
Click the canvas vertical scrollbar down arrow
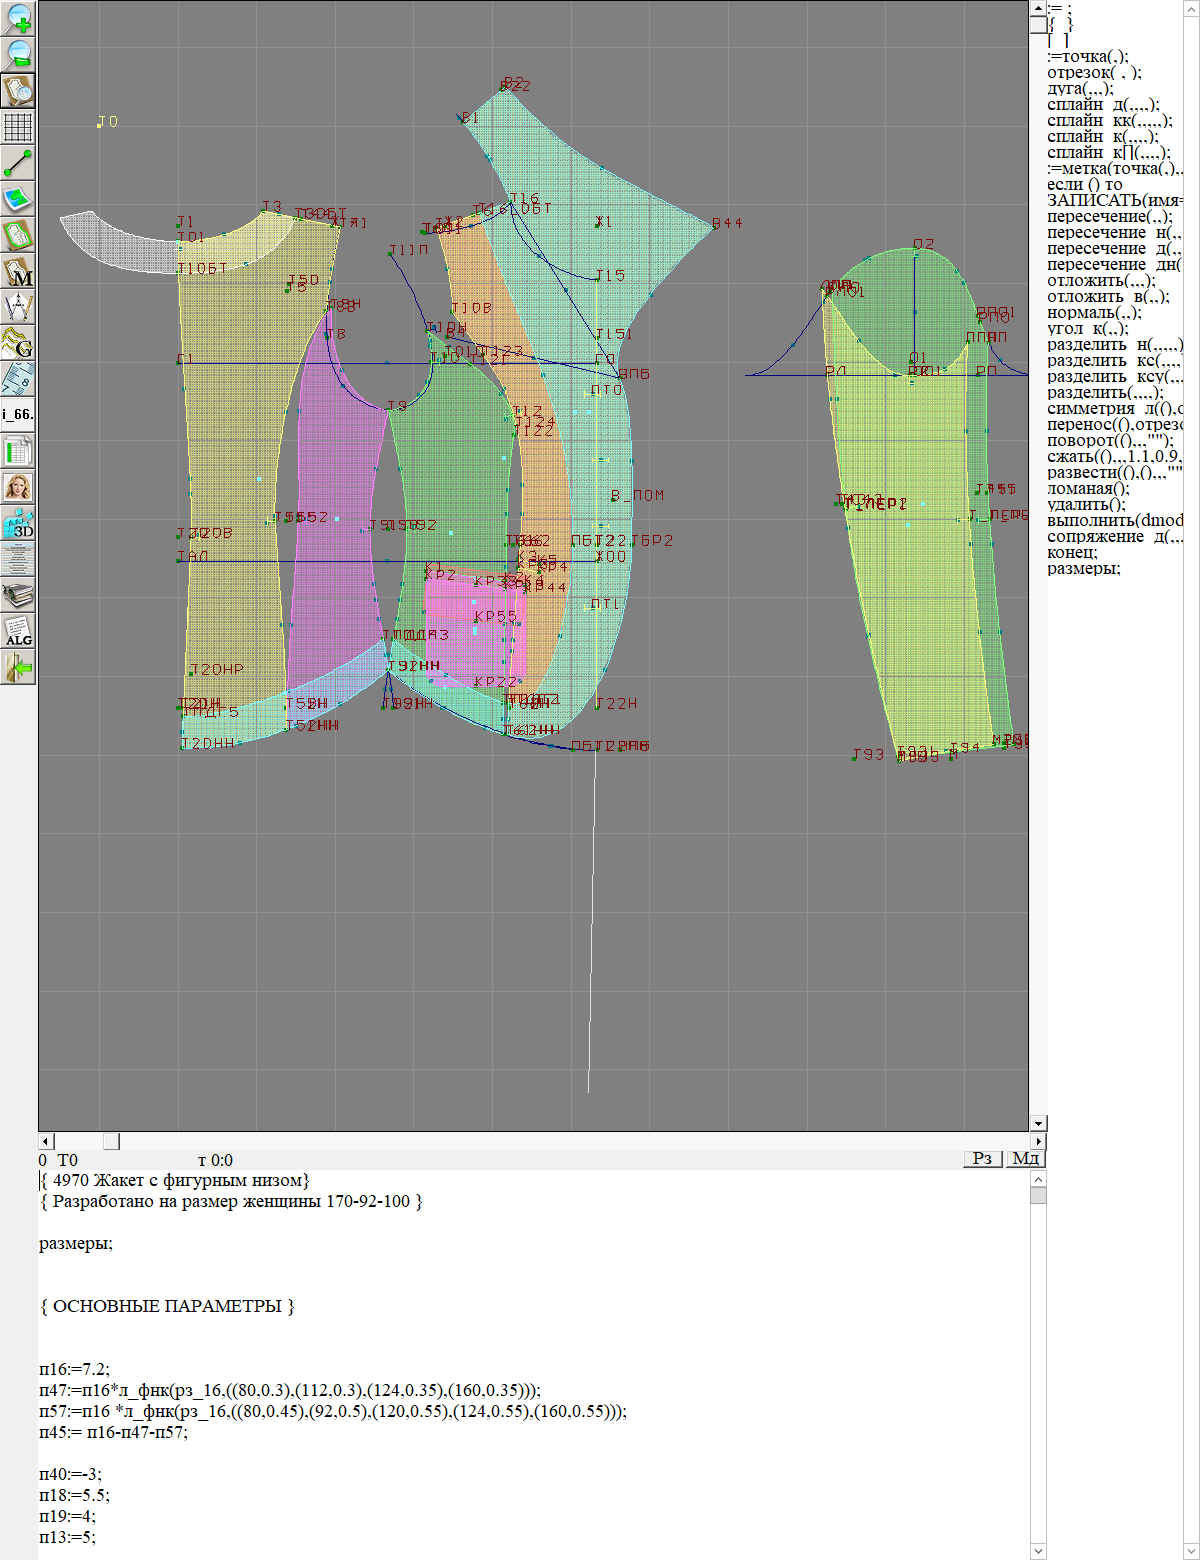point(1038,1123)
